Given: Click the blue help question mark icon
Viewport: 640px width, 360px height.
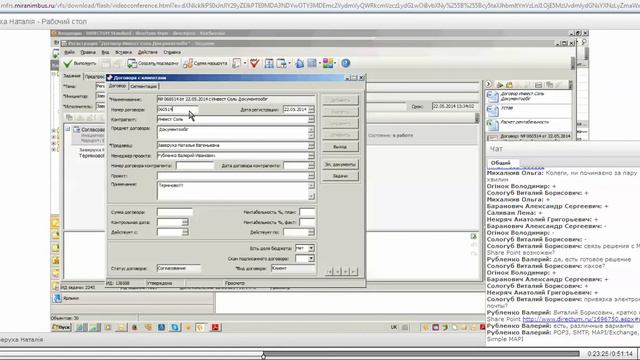Looking at the screenshot, I should pos(345,63).
